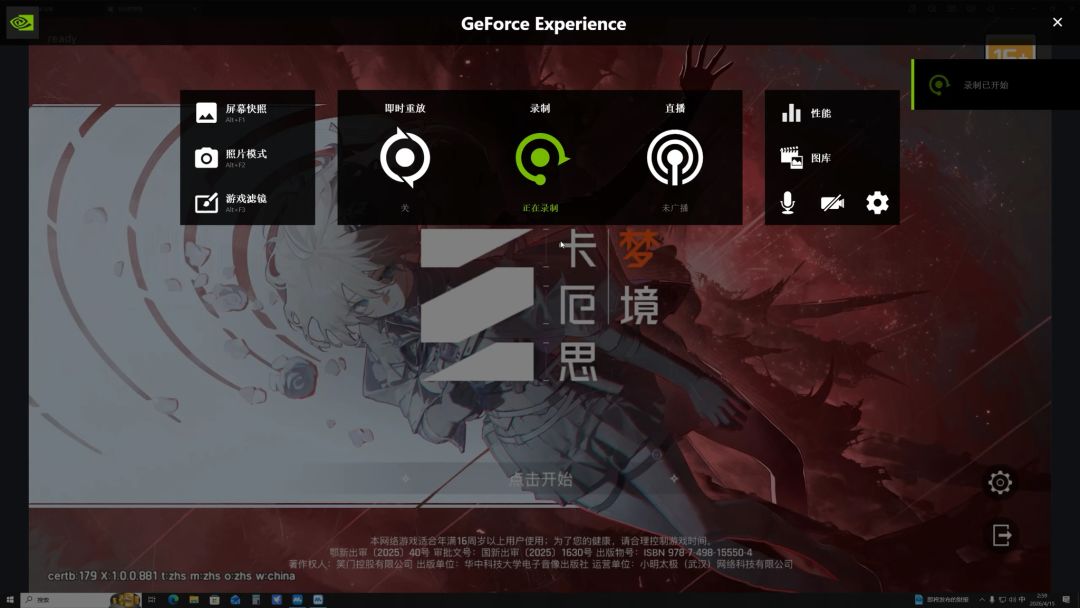
Task: Open File Explorer from taskbar
Action: [194, 600]
